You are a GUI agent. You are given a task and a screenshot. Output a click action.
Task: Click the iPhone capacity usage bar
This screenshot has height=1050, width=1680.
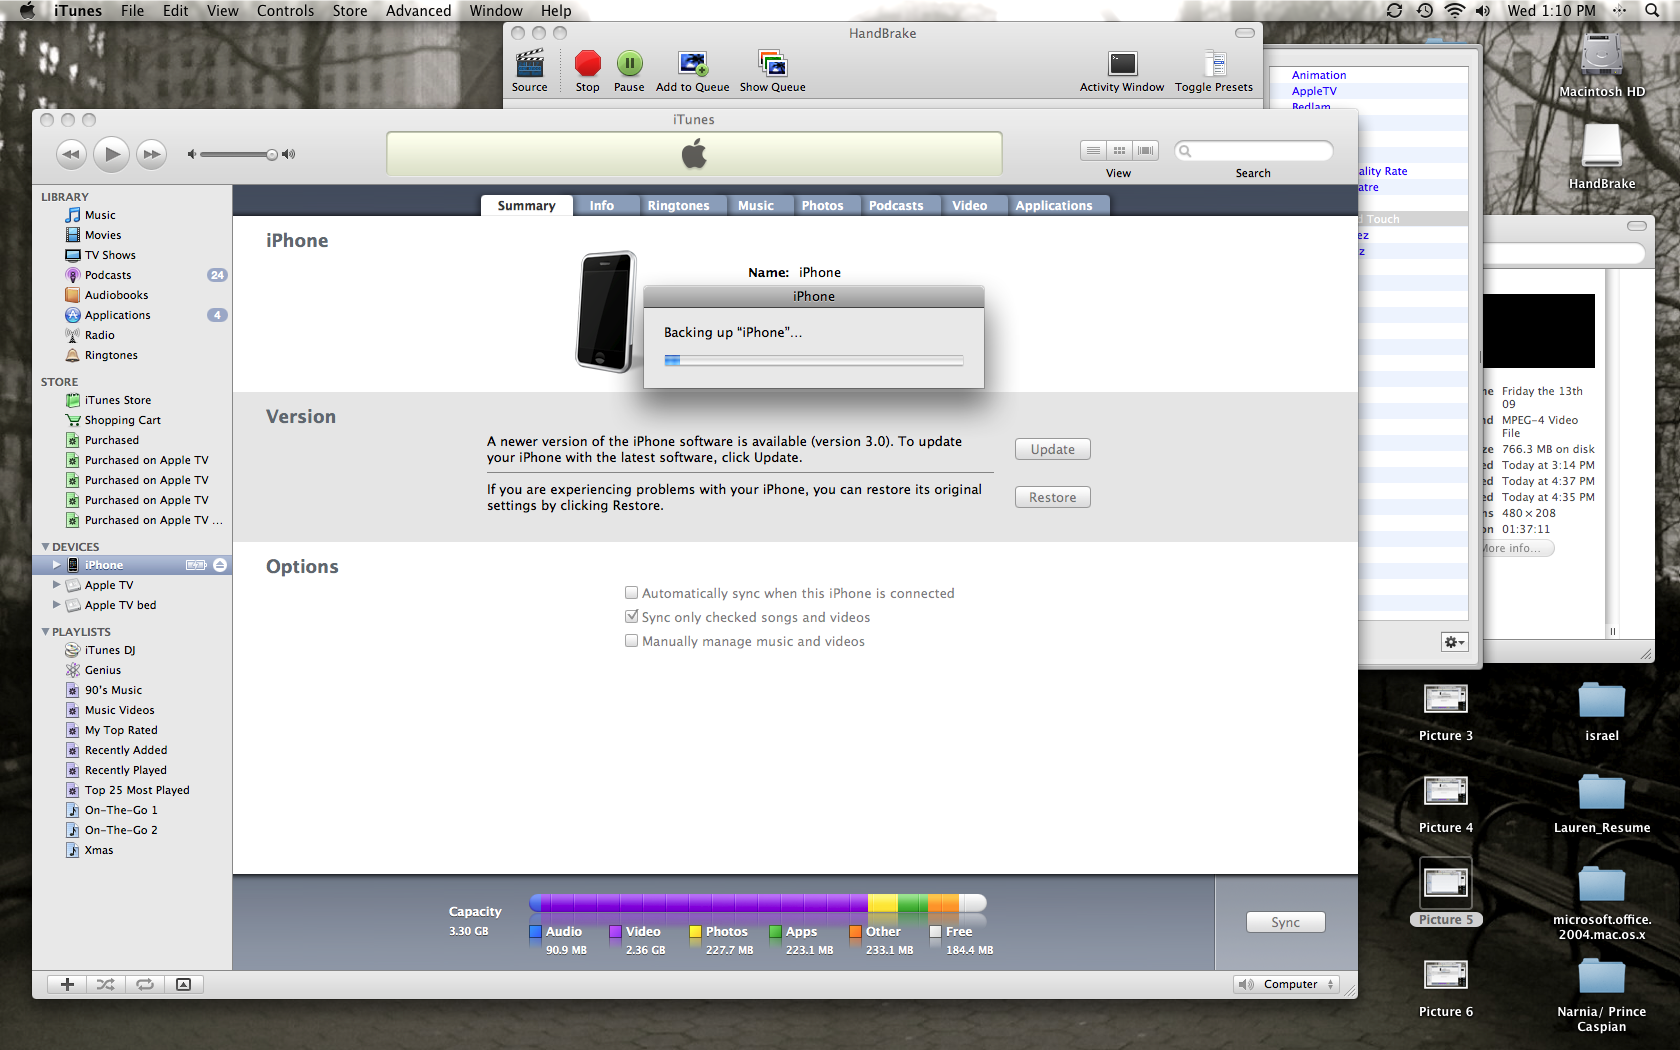click(758, 903)
